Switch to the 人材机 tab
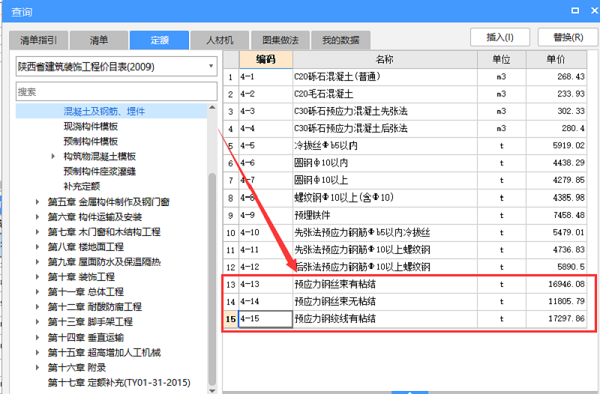 [x=220, y=40]
